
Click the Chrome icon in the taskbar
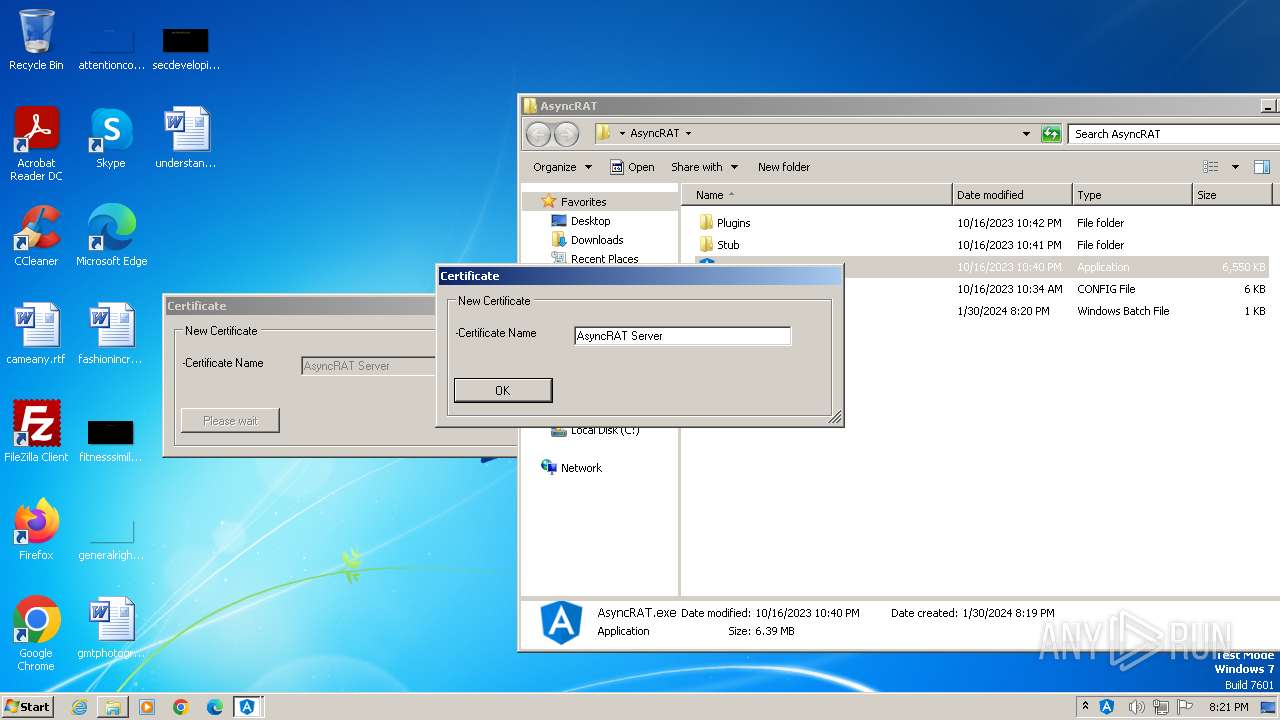click(x=181, y=707)
